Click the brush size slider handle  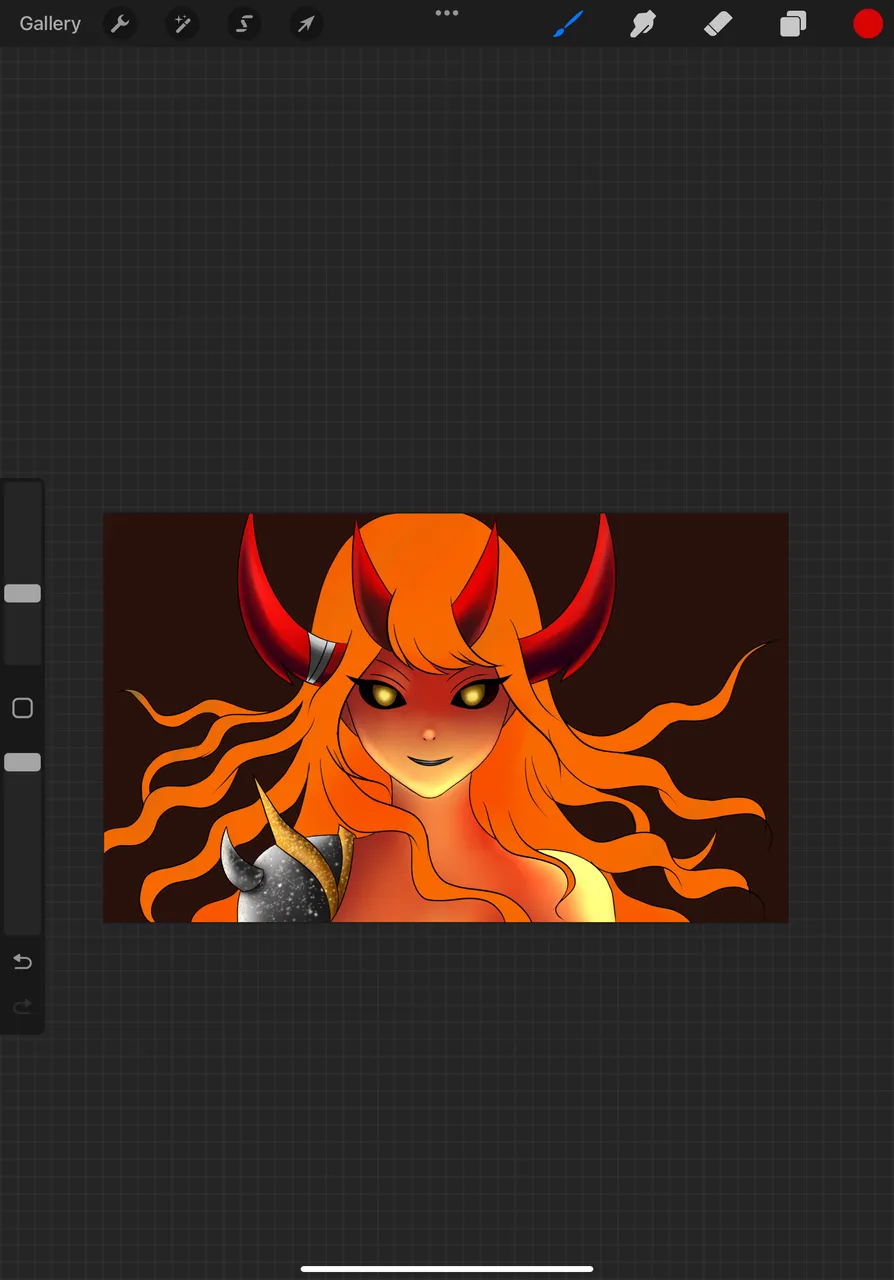(x=22, y=593)
